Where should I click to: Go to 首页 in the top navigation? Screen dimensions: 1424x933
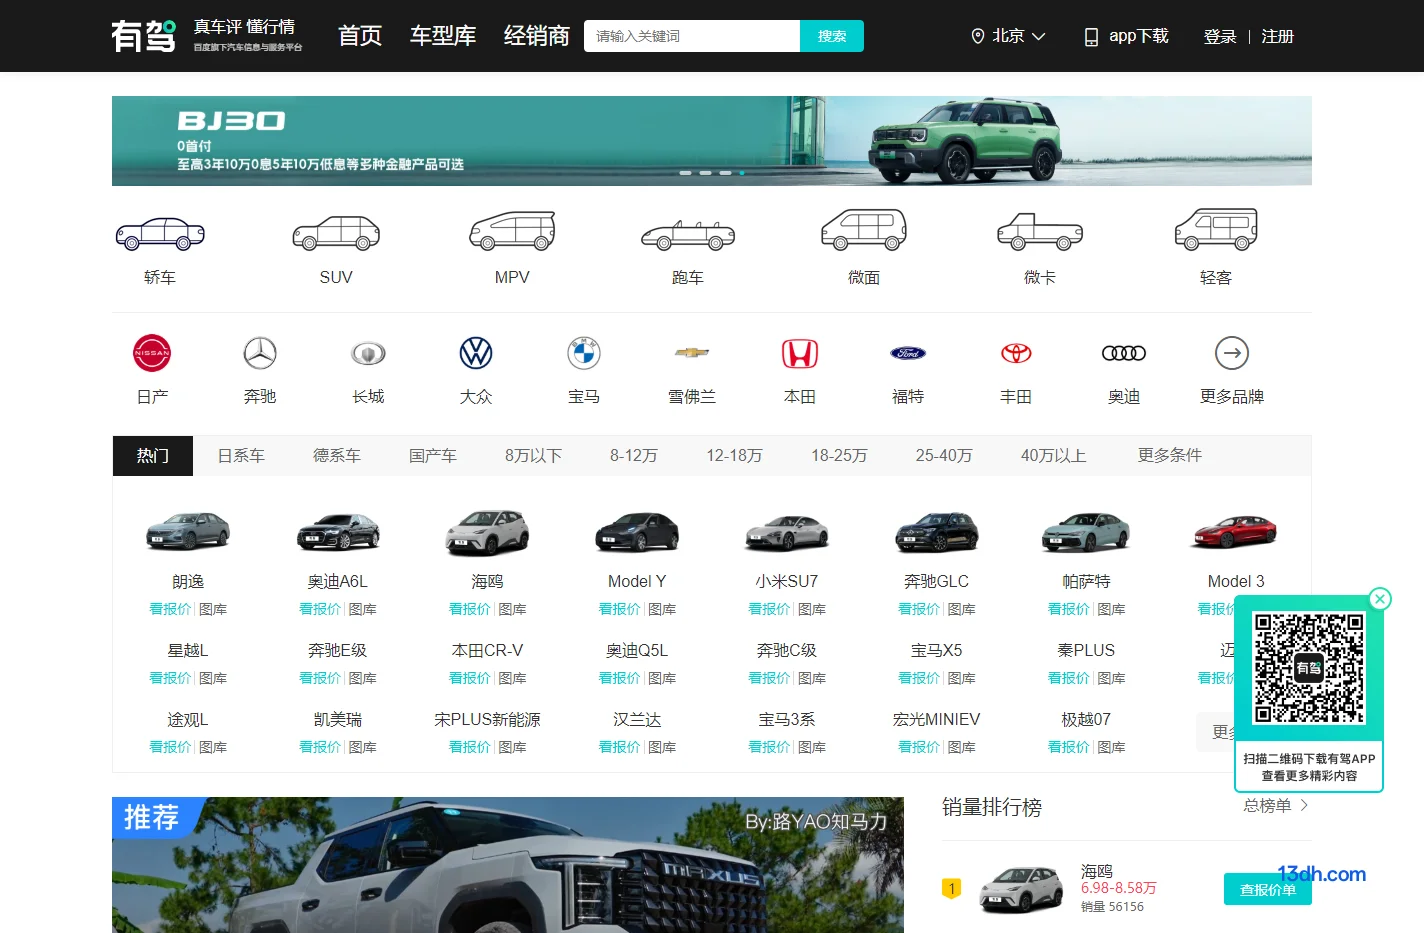(360, 36)
